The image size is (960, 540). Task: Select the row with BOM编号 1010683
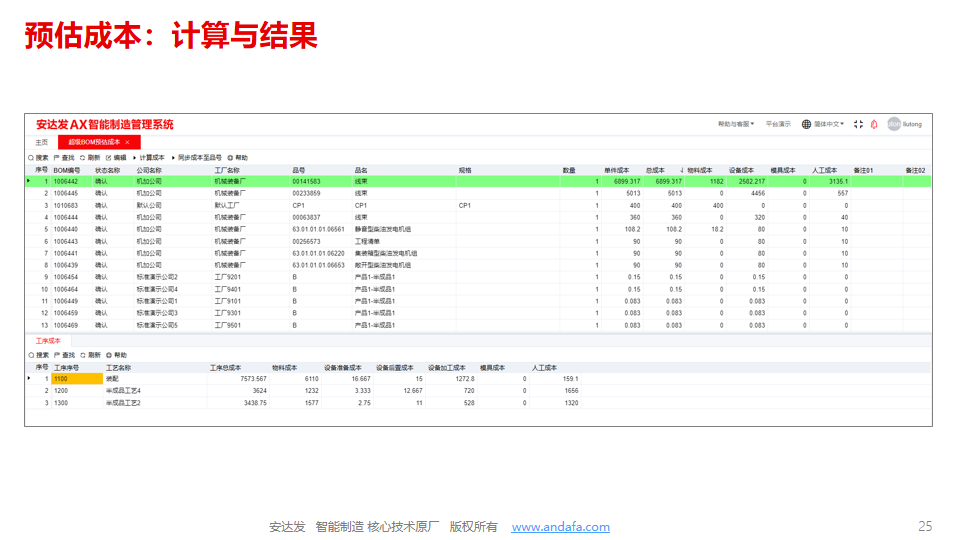pos(66,205)
